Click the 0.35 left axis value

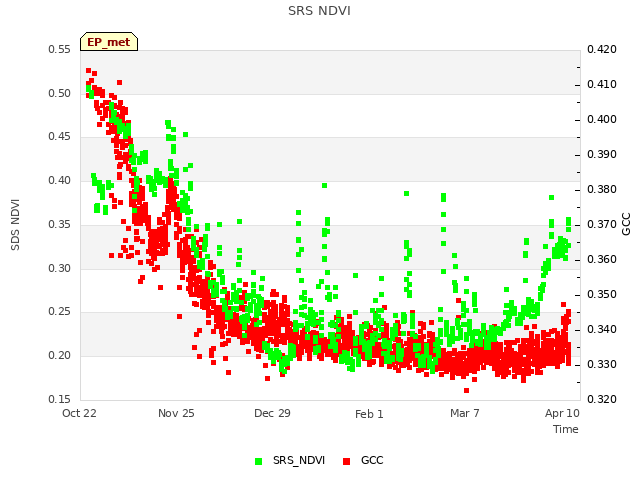60,224
